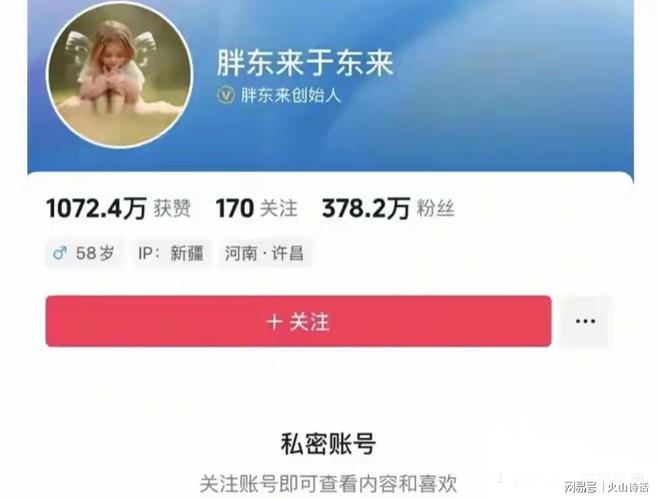Screen dimensions: 660x499
Task: Open the 获赞 likes label
Action: pyautogui.click(x=172, y=208)
